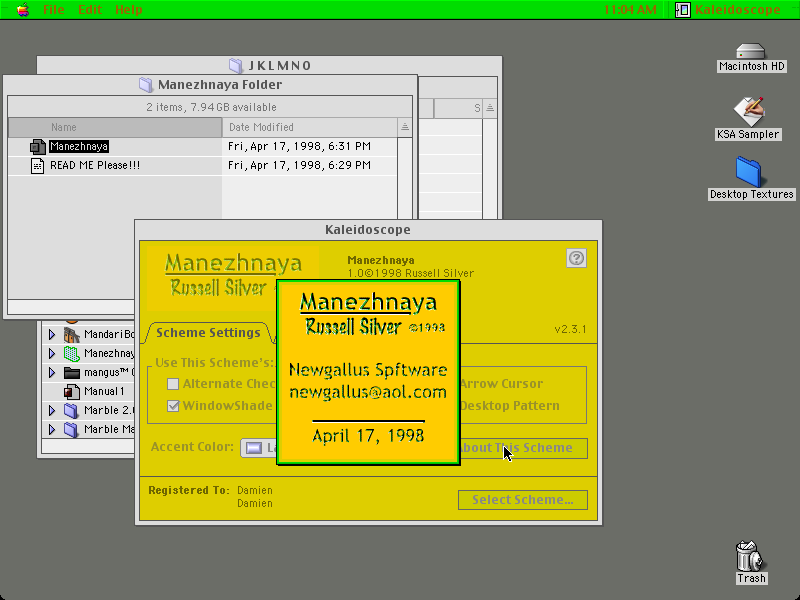
Task: Click the Fri, Apr 17, 1998, 6:31 PM date
Action: 299,146
